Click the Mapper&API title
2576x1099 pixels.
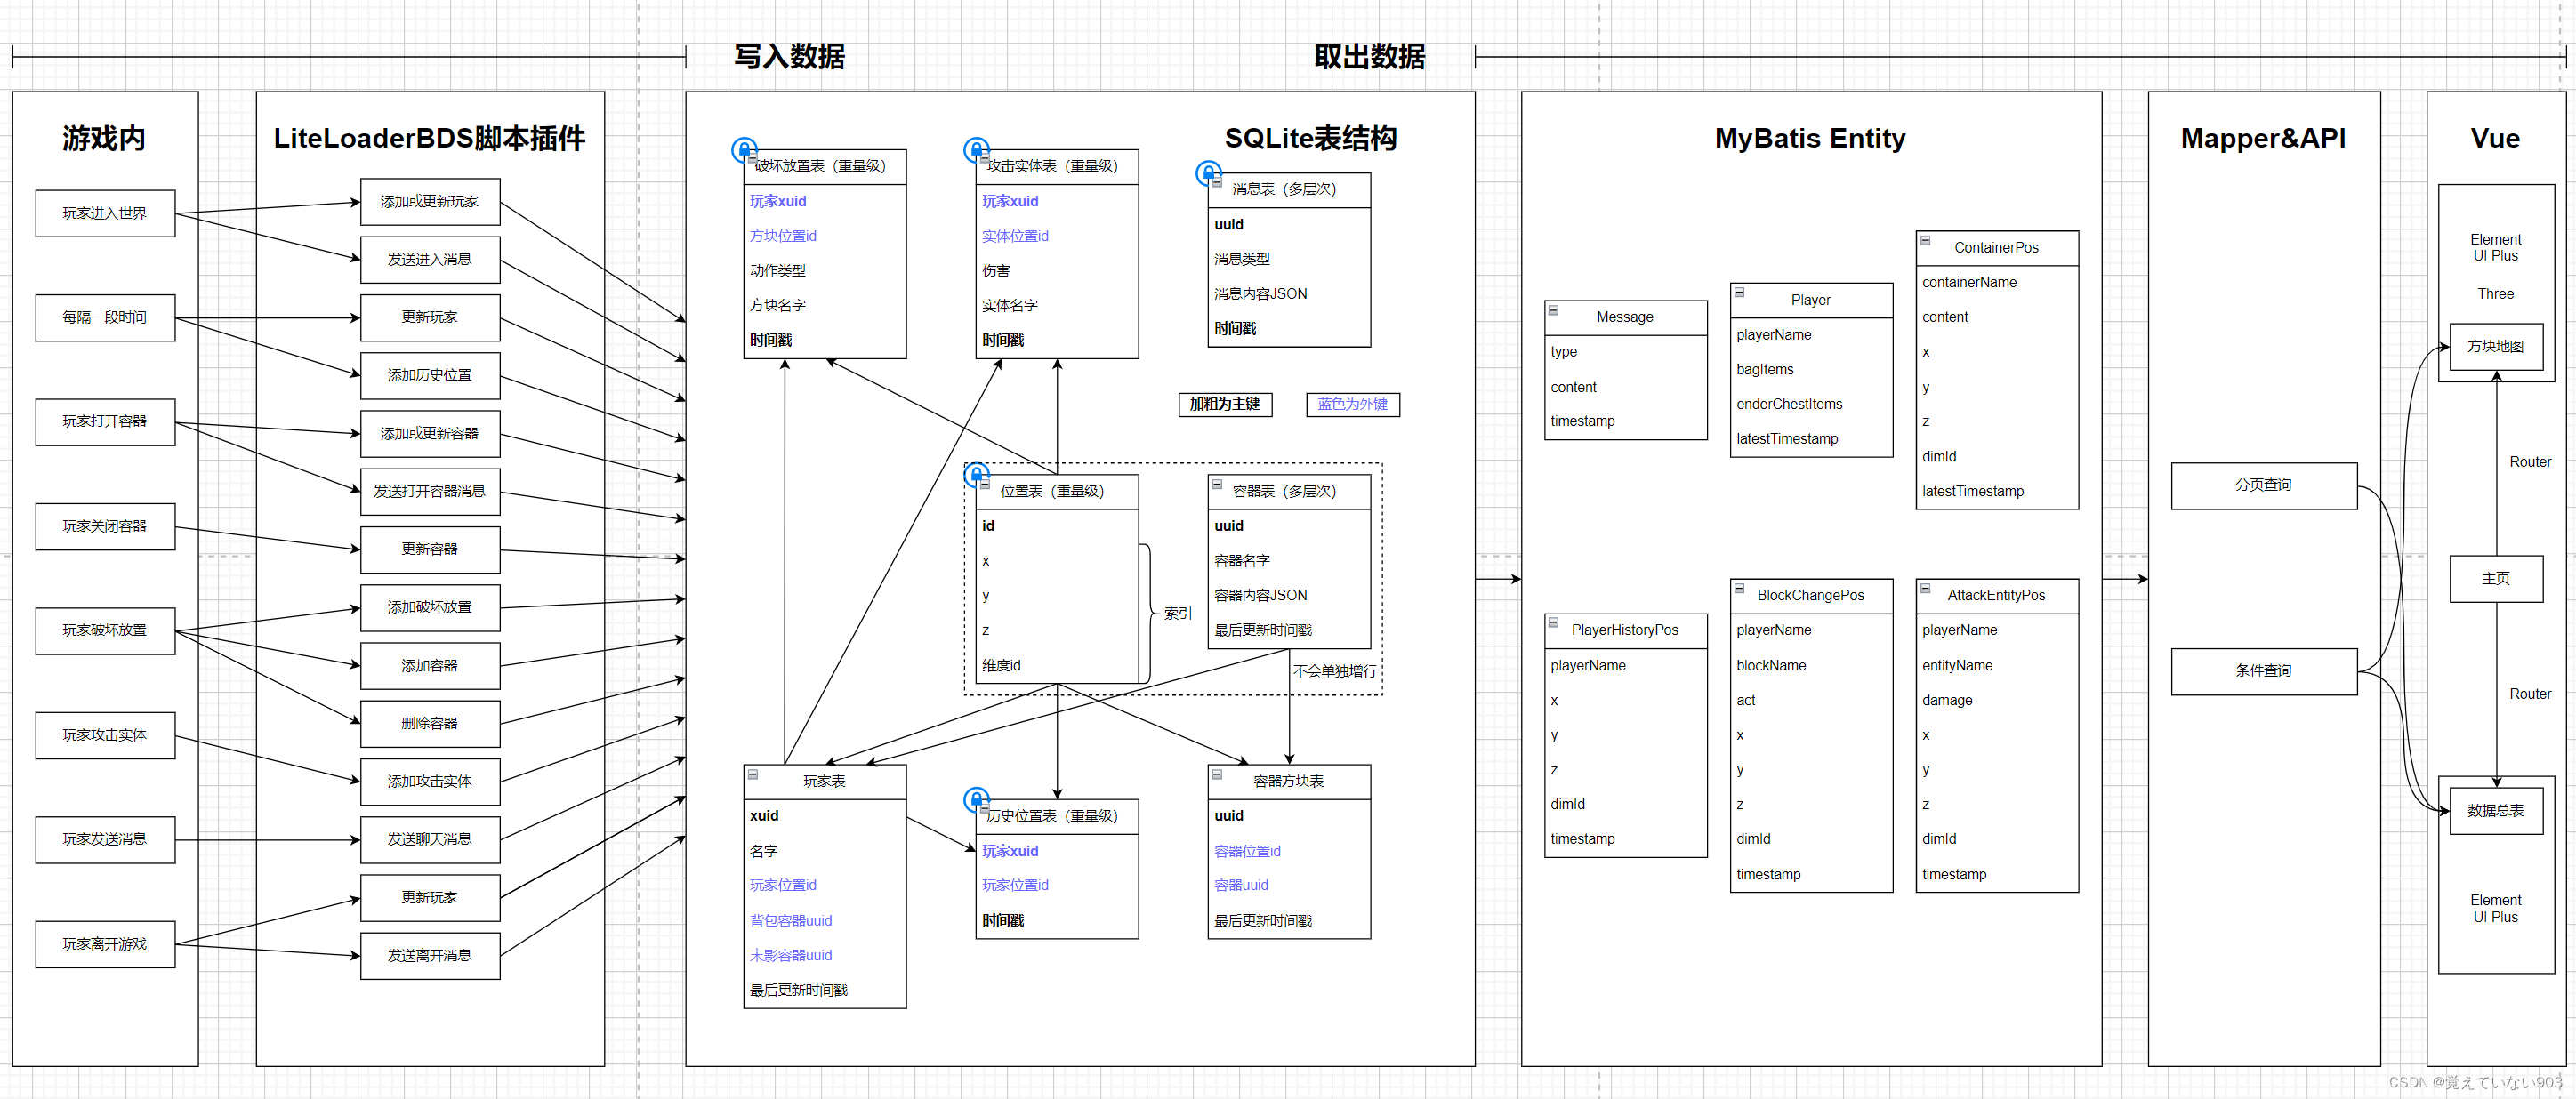[2263, 138]
